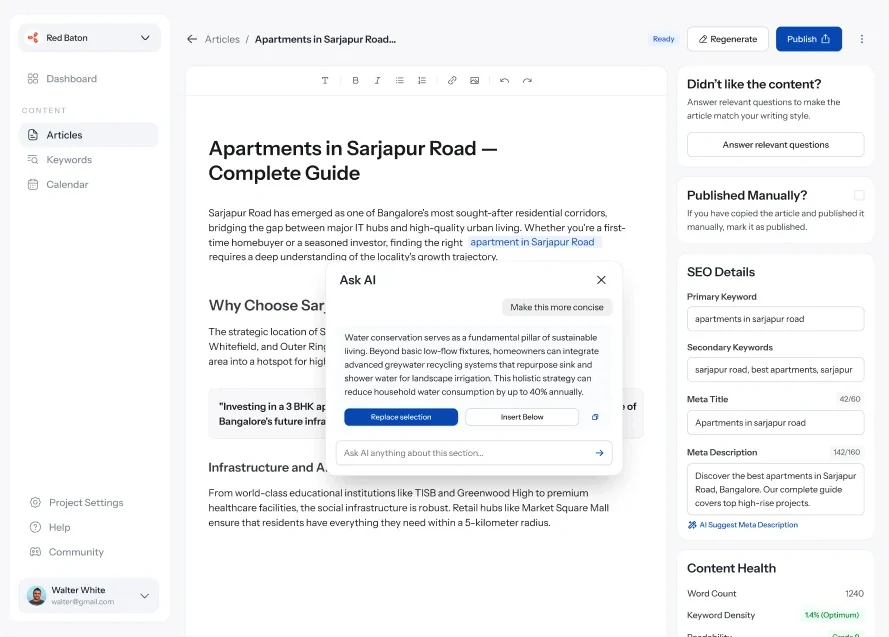Click the Help question mark icon
The image size is (889, 637).
pos(35,527)
